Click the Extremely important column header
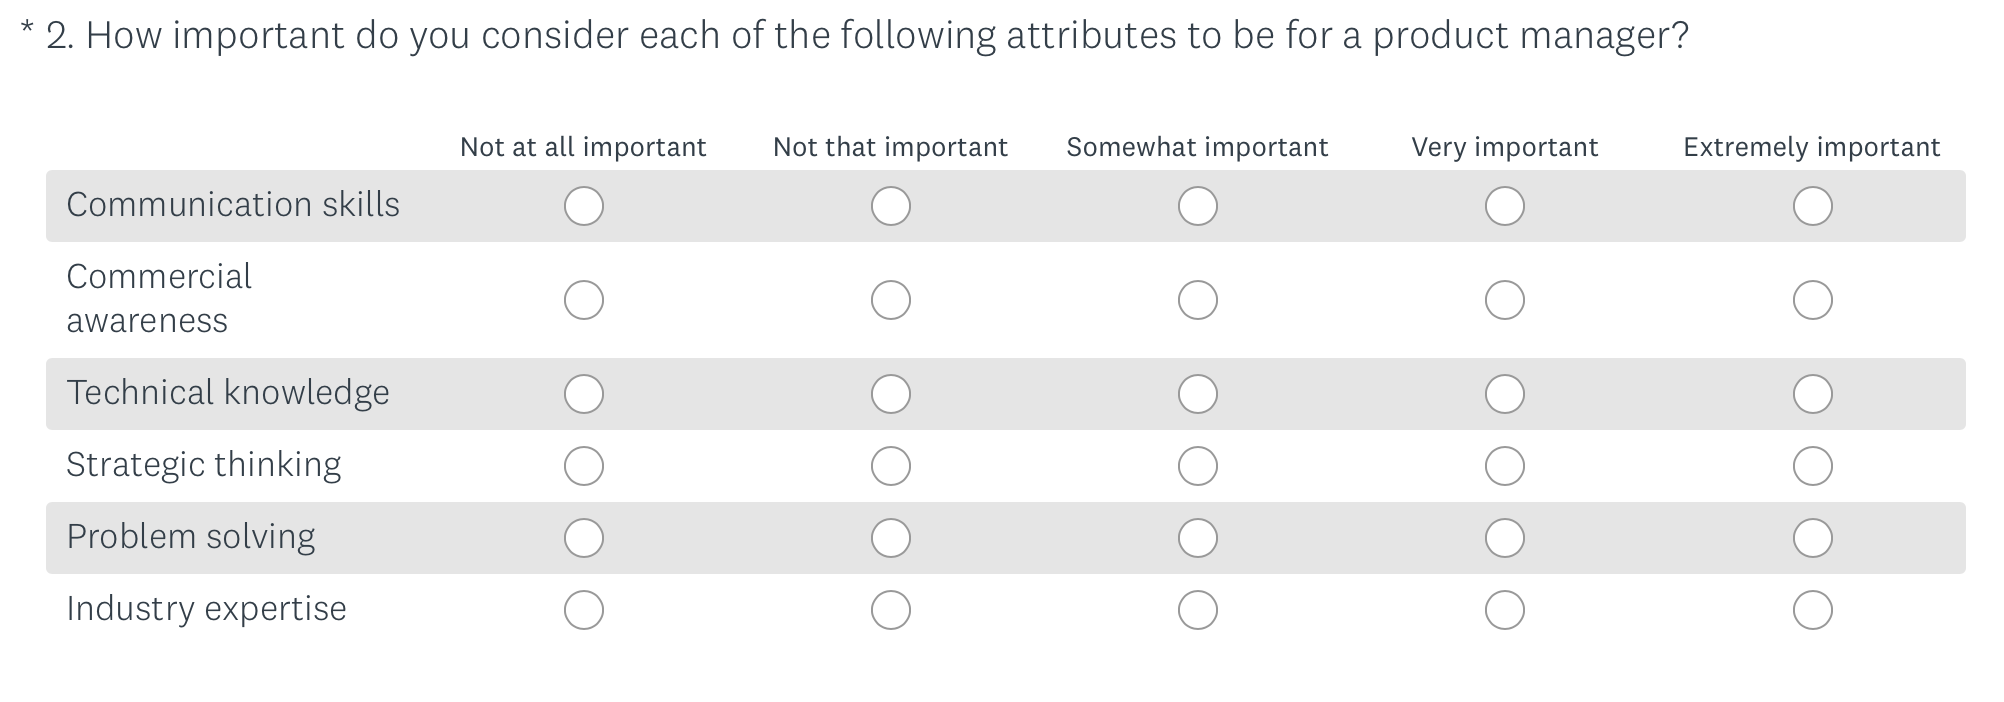Viewport: 2004px width, 702px height. pos(1811,147)
